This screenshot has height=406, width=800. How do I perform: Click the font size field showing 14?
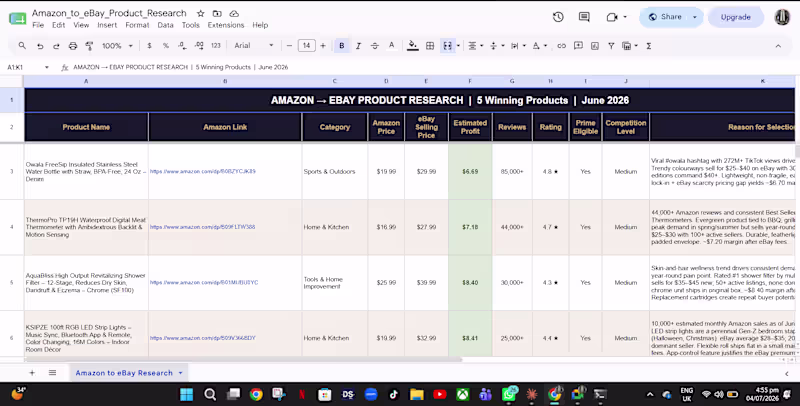tap(306, 46)
